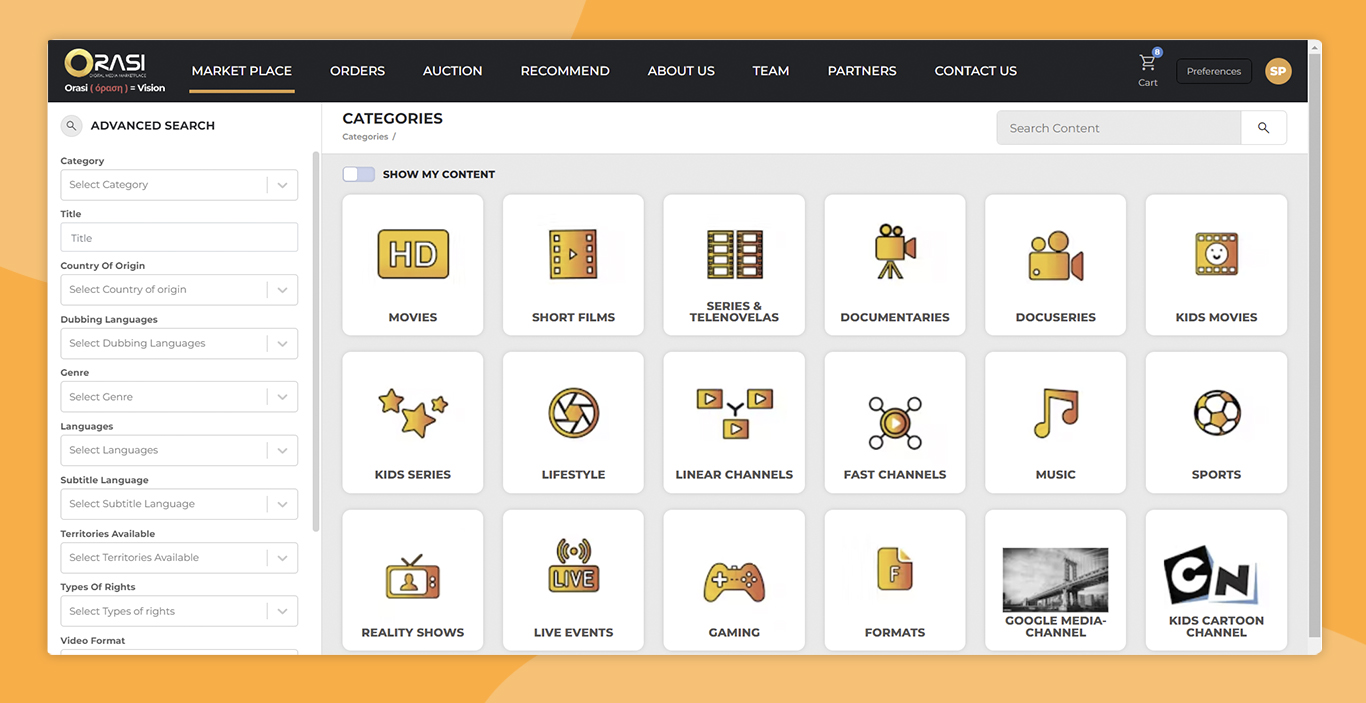Select the Kids Series stars icon
The height and width of the screenshot is (703, 1366).
413,412
